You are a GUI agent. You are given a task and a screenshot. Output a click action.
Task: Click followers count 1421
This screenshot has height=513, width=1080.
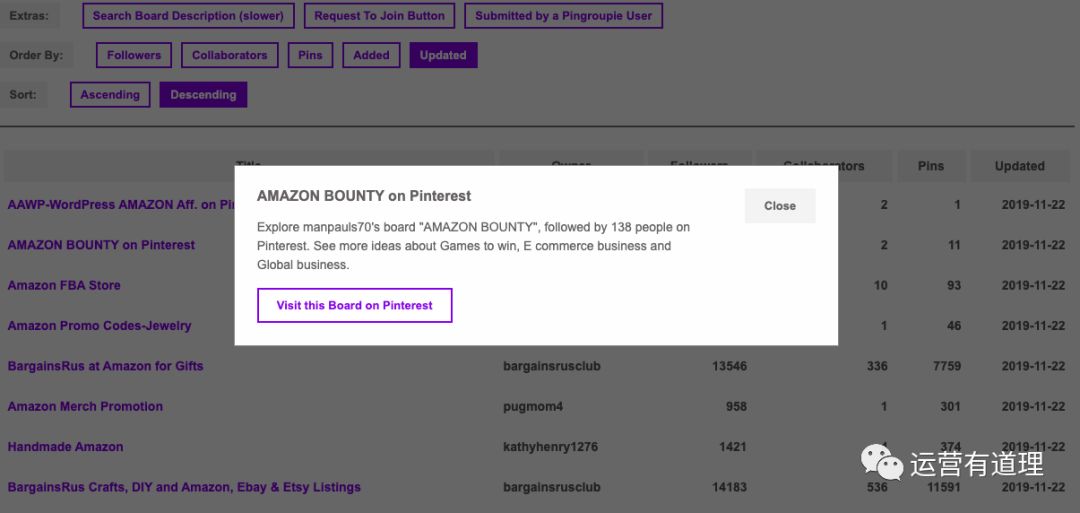(733, 447)
